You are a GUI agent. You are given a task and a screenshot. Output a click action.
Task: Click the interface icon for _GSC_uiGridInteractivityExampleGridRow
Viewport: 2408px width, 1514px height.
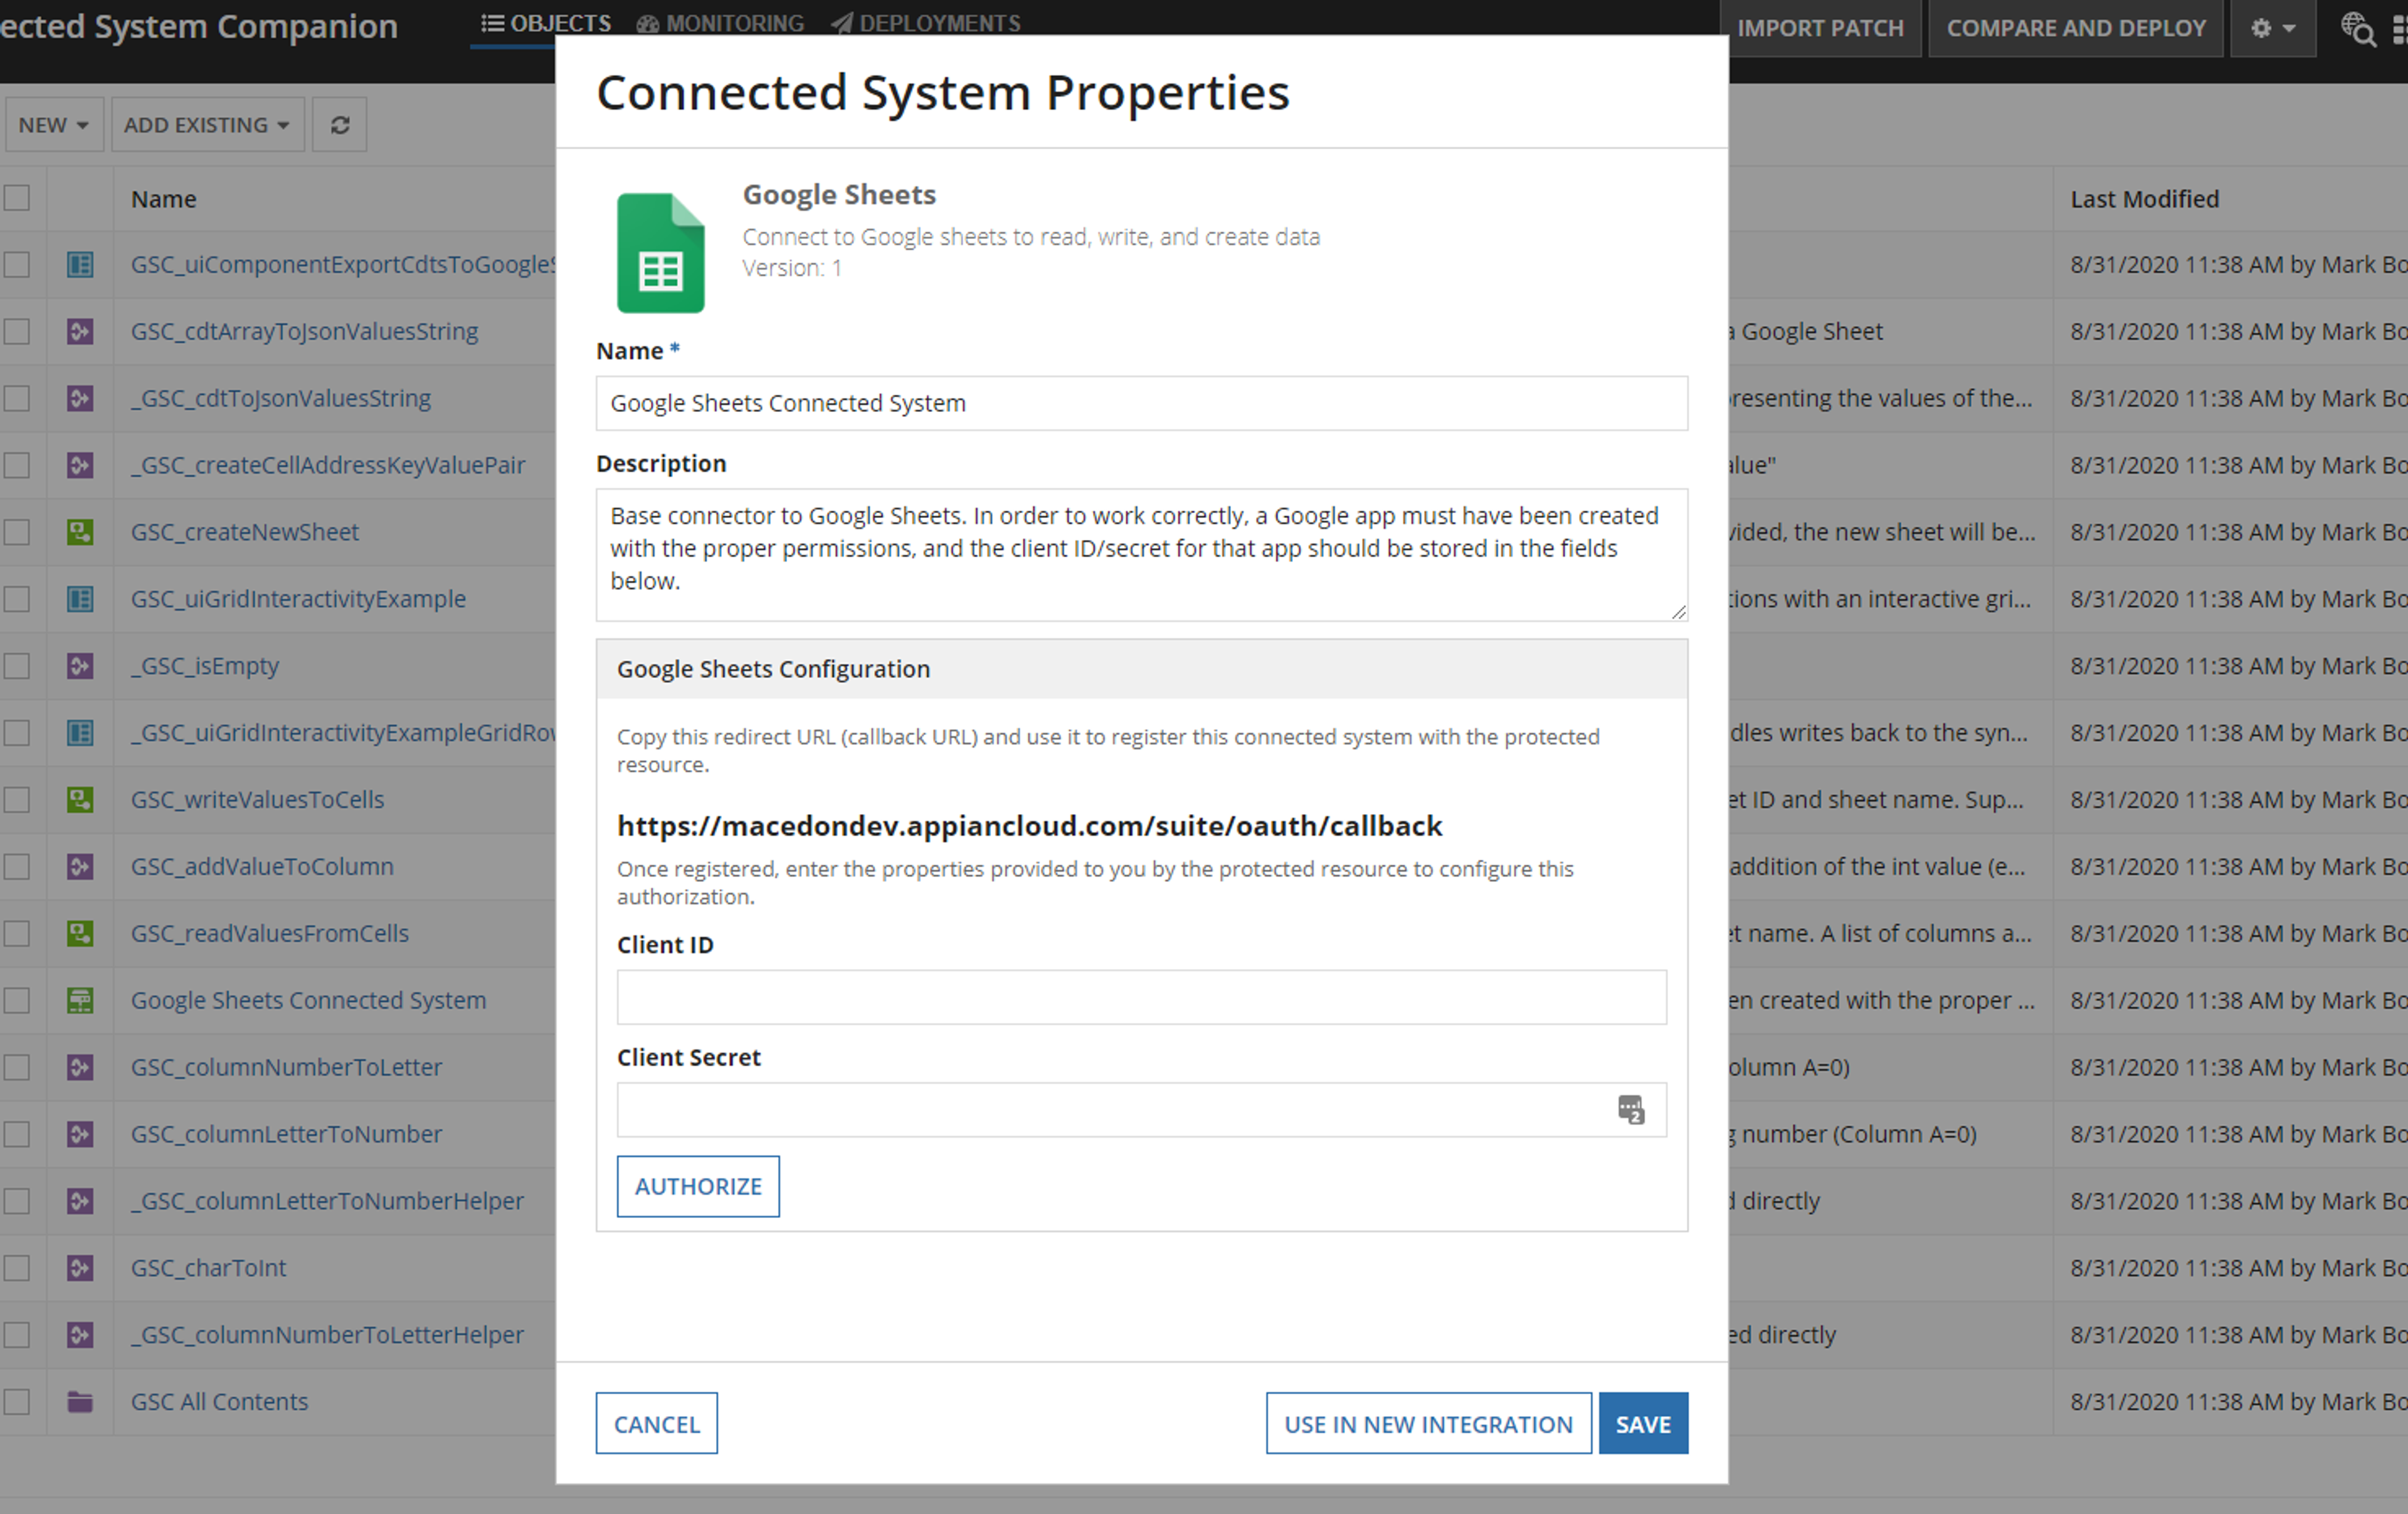81,734
